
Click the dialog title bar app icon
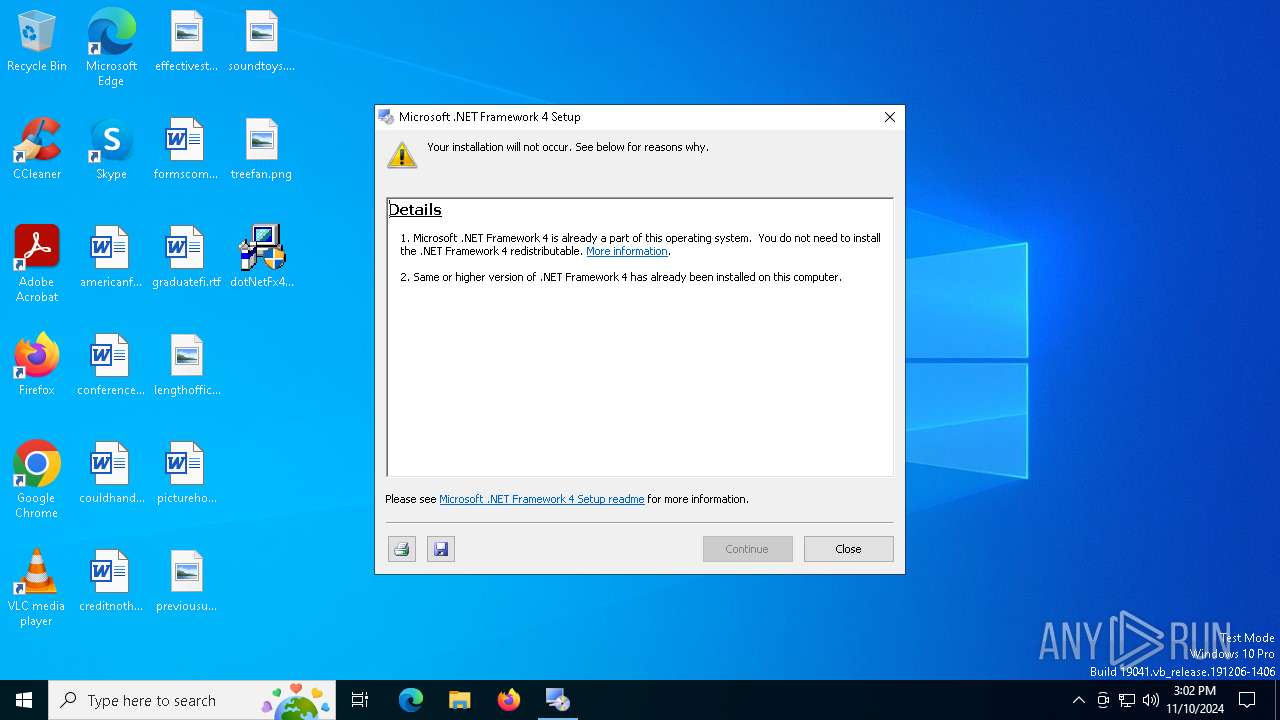point(386,117)
